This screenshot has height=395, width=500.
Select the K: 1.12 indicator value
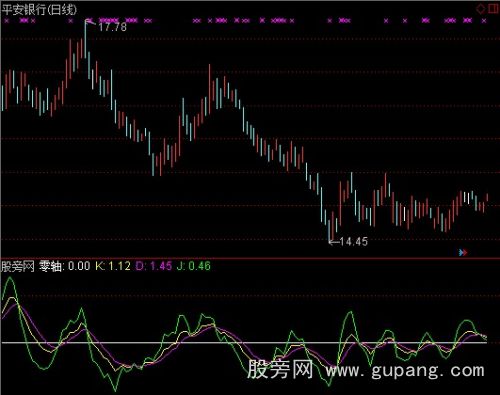[113, 266]
